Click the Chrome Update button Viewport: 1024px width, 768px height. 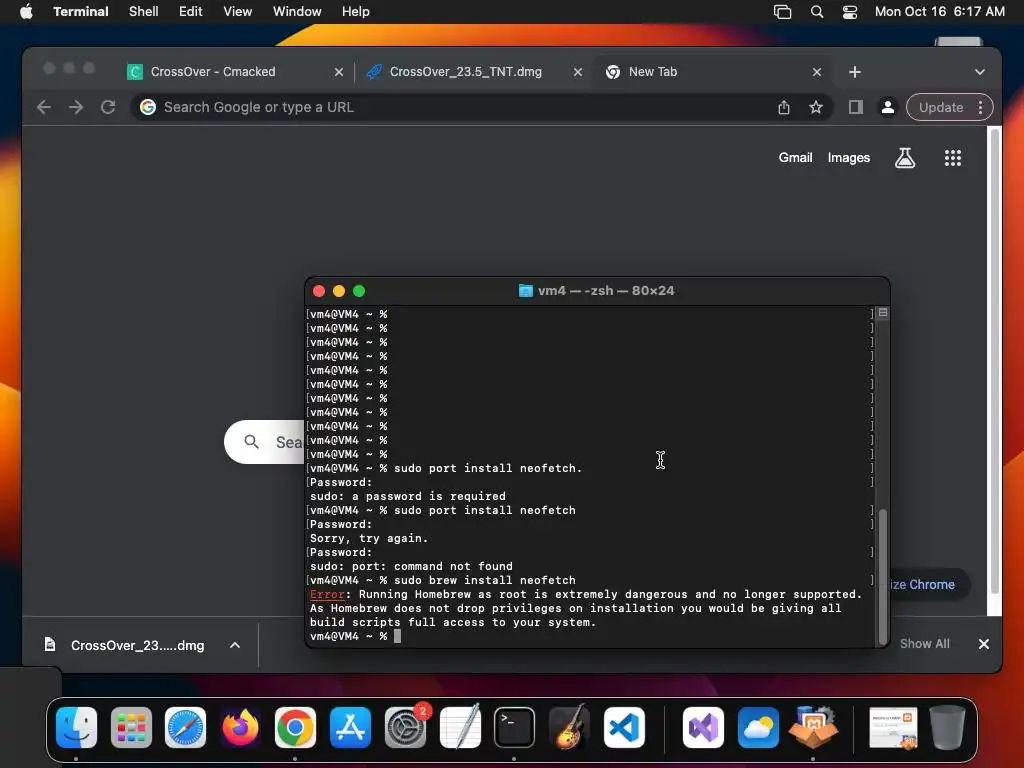click(x=941, y=107)
